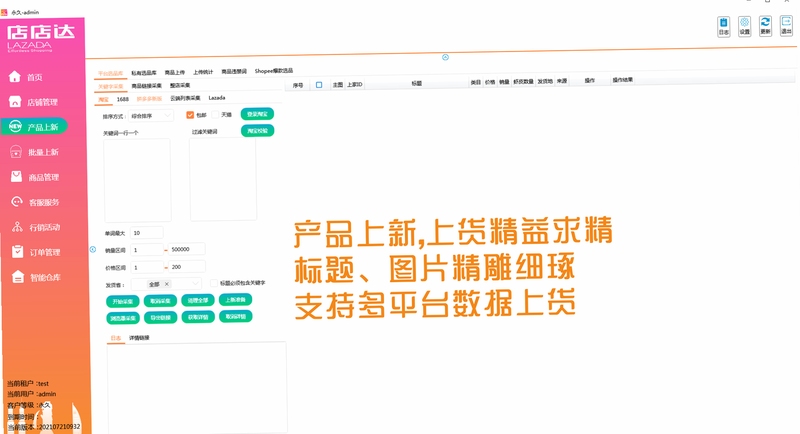Switch to the 私有选品库 tab
The height and width of the screenshot is (434, 800).
[144, 73]
